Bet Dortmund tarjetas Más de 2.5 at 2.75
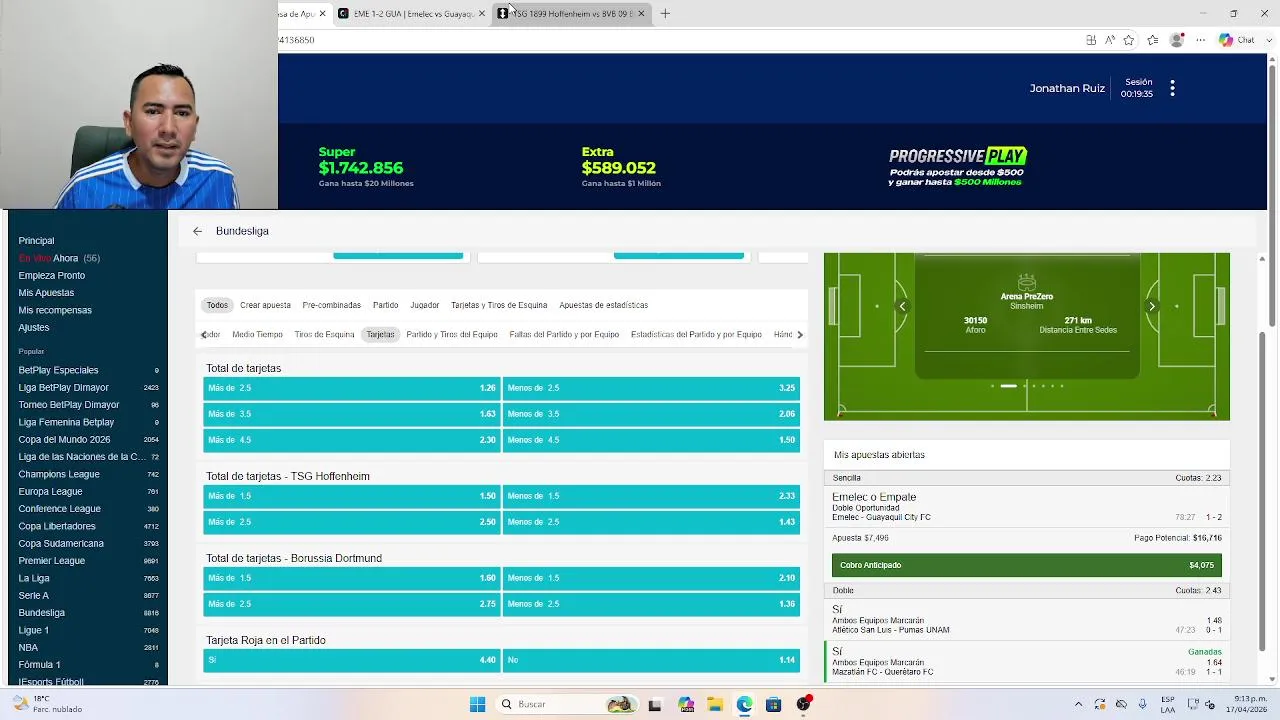This screenshot has width=1280, height=720. pyautogui.click(x=352, y=604)
